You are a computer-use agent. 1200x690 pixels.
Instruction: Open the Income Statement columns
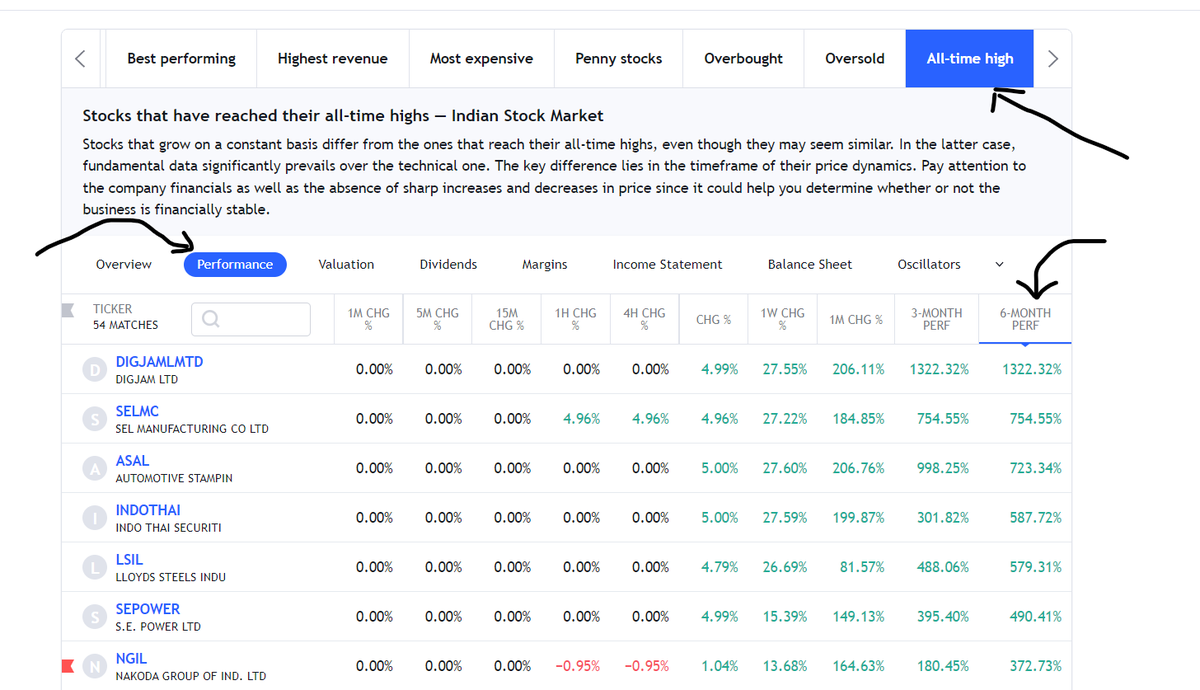tap(667, 264)
